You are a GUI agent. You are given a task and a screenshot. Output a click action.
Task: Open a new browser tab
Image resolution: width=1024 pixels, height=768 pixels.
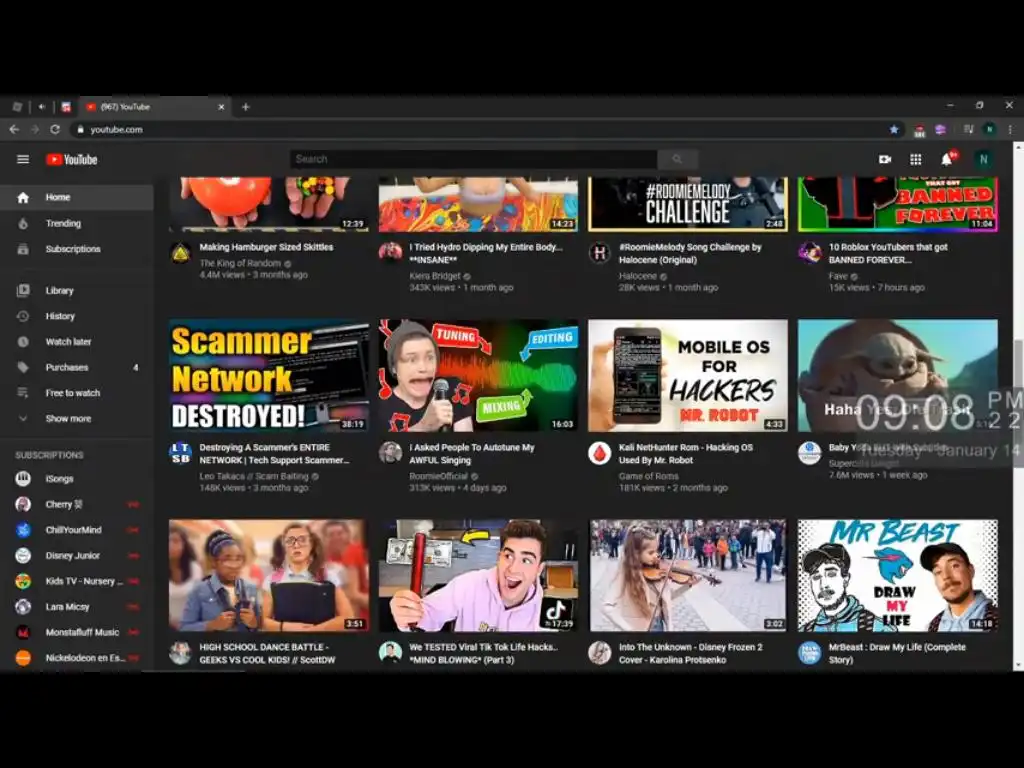point(246,106)
